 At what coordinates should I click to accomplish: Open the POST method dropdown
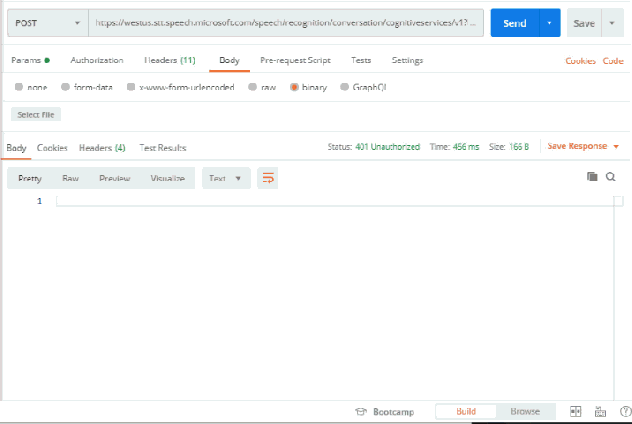[47, 23]
